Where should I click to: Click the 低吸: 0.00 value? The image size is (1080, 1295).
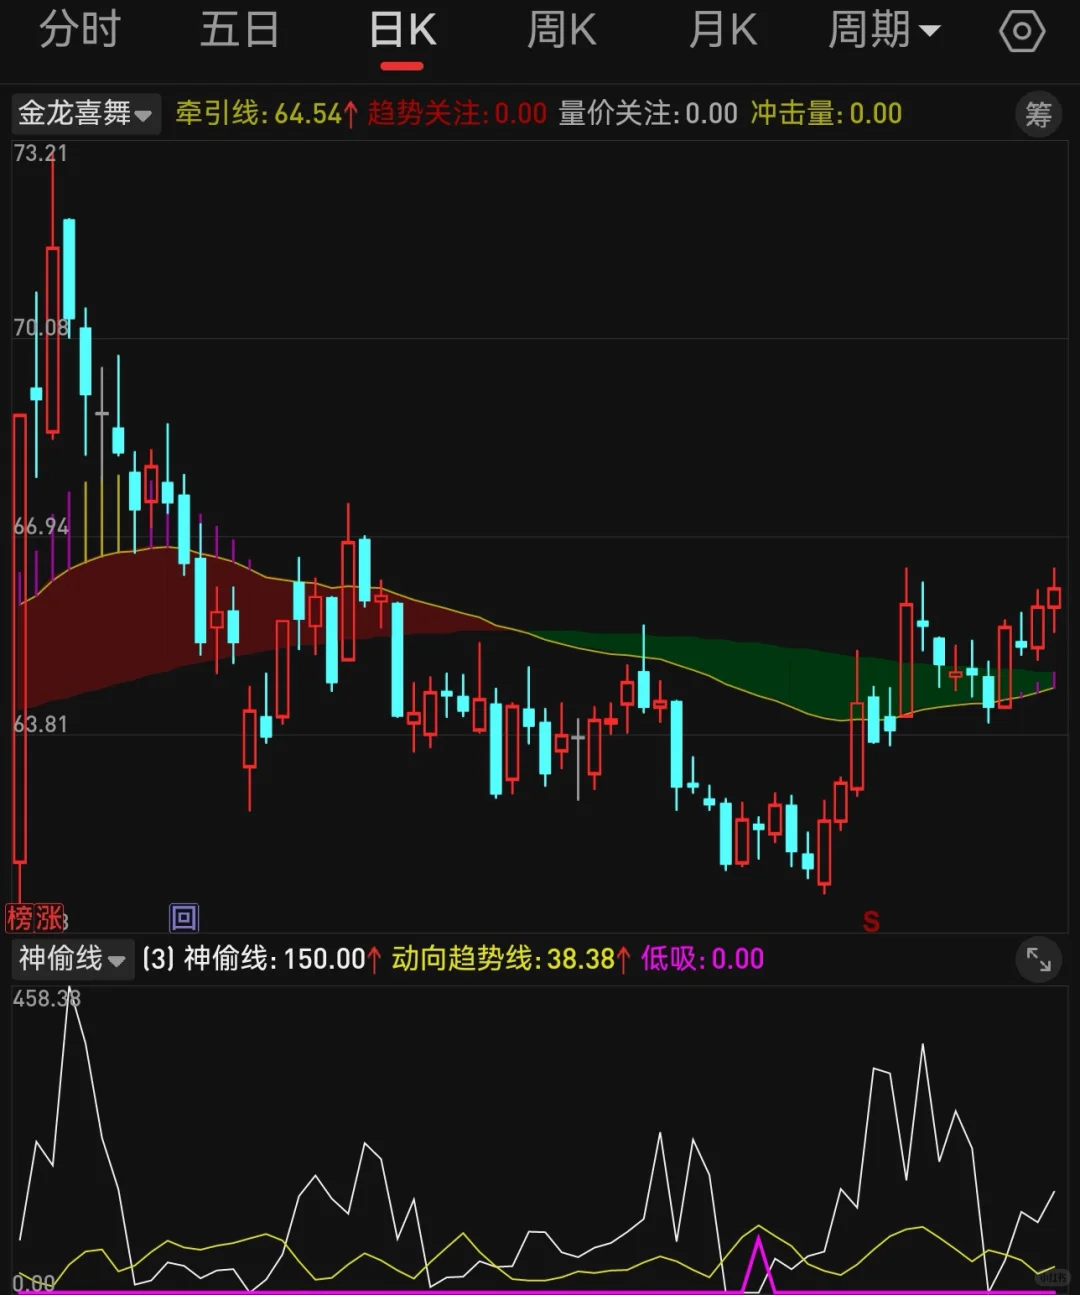point(702,959)
